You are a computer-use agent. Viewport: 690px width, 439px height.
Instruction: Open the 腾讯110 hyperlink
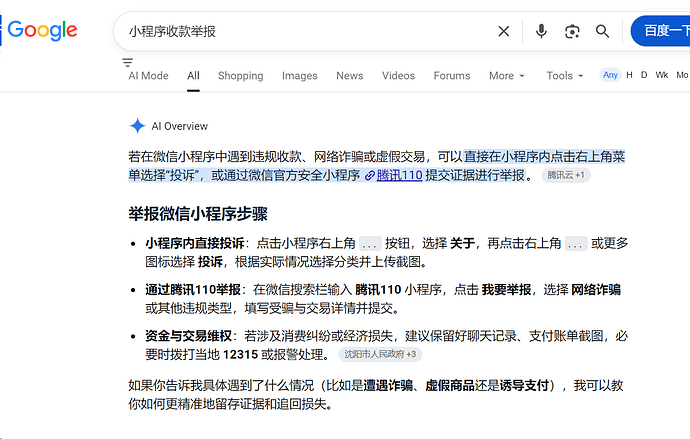tap(400, 176)
